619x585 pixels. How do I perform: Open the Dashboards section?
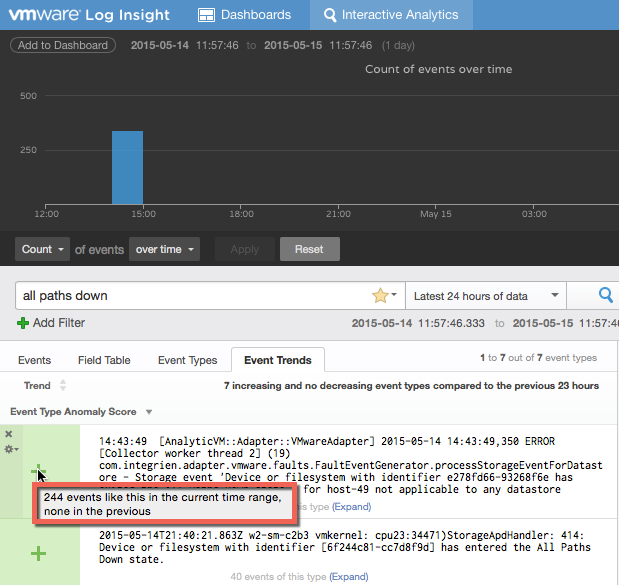244,15
